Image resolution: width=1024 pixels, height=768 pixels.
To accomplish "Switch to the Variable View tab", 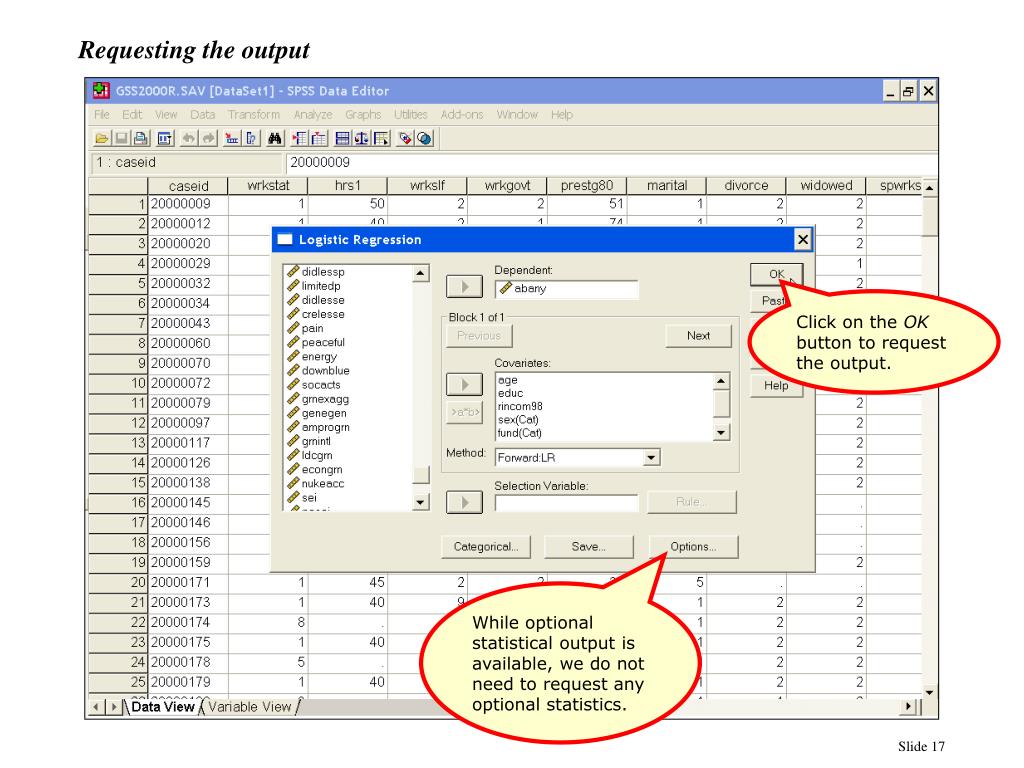I will pos(249,707).
